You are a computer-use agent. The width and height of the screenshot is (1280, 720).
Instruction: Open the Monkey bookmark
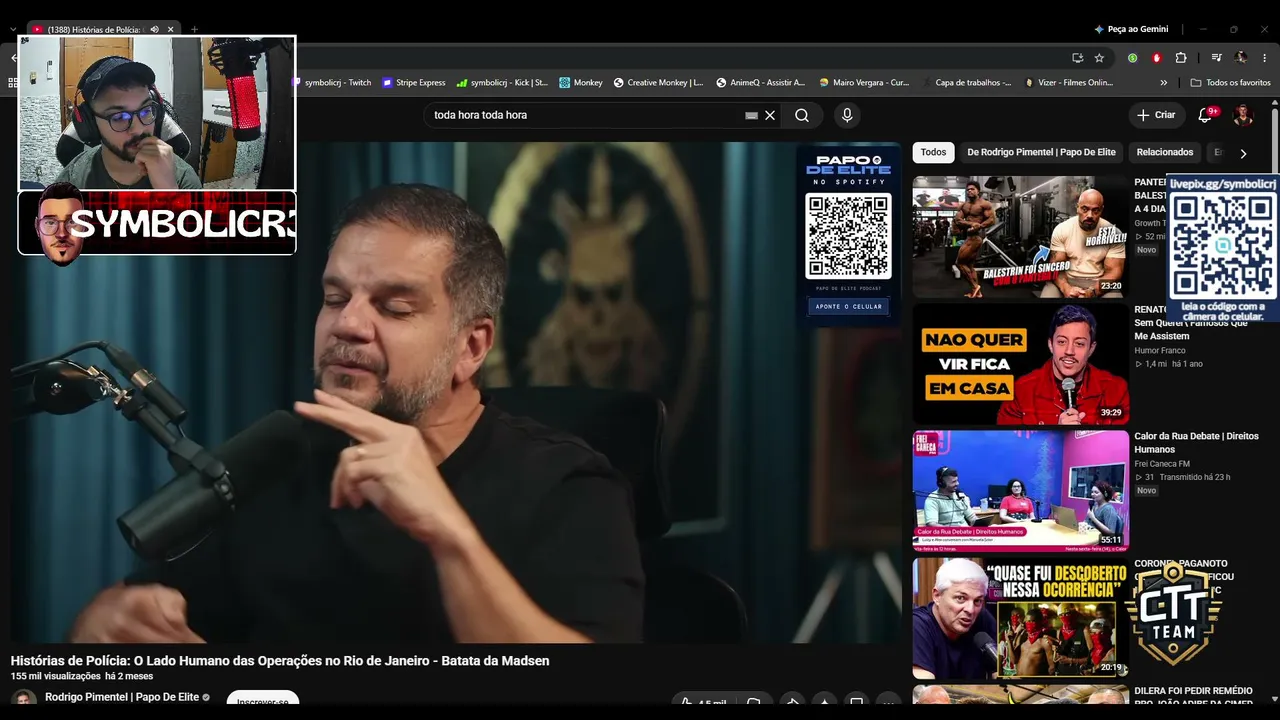pyautogui.click(x=581, y=83)
